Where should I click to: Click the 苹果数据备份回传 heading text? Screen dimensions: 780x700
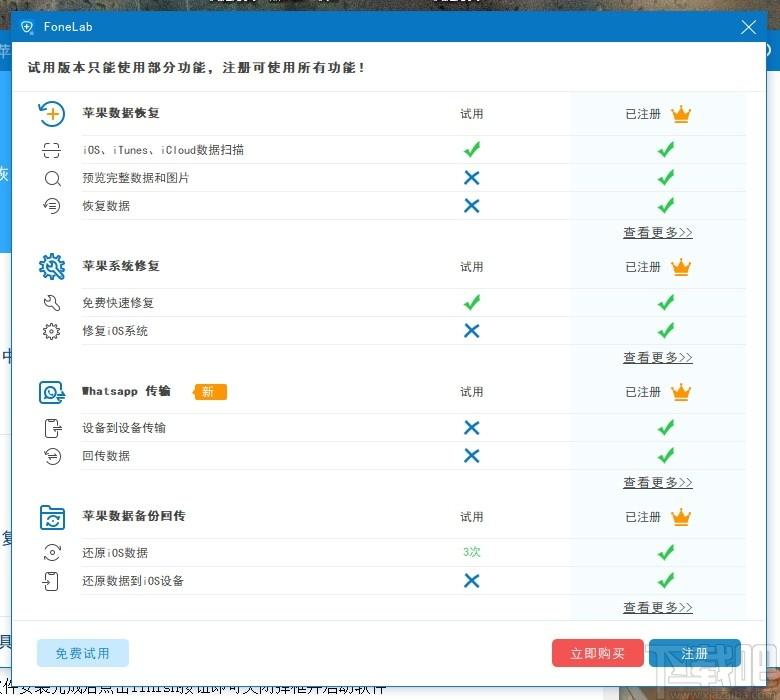click(134, 516)
